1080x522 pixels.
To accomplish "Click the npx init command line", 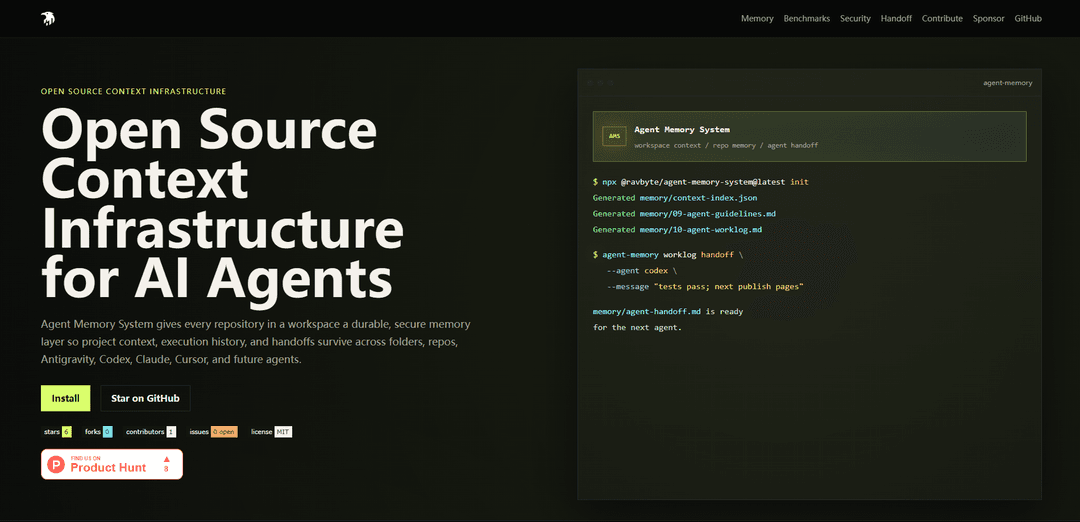I will [700, 182].
